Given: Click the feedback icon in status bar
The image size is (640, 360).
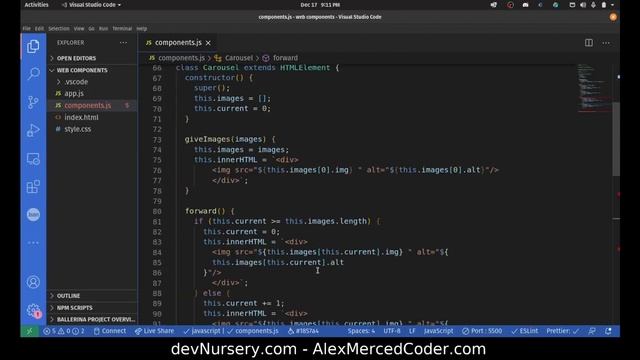Looking at the screenshot, I should tap(592, 331).
